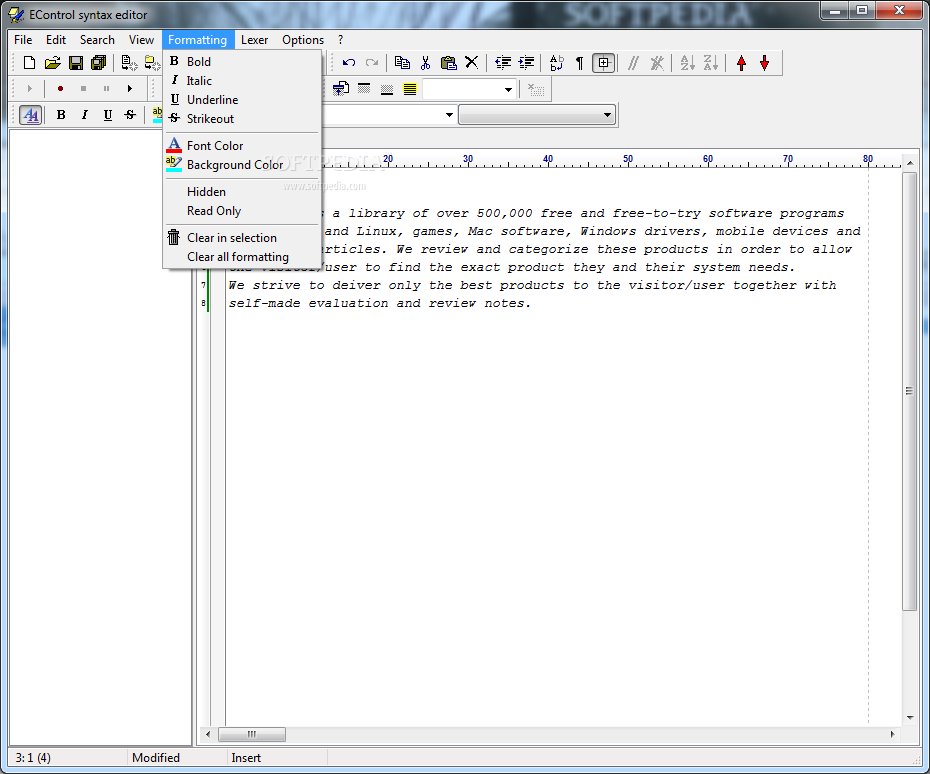Create a new file with toolbar icon
This screenshot has height=774, width=930.
click(29, 62)
